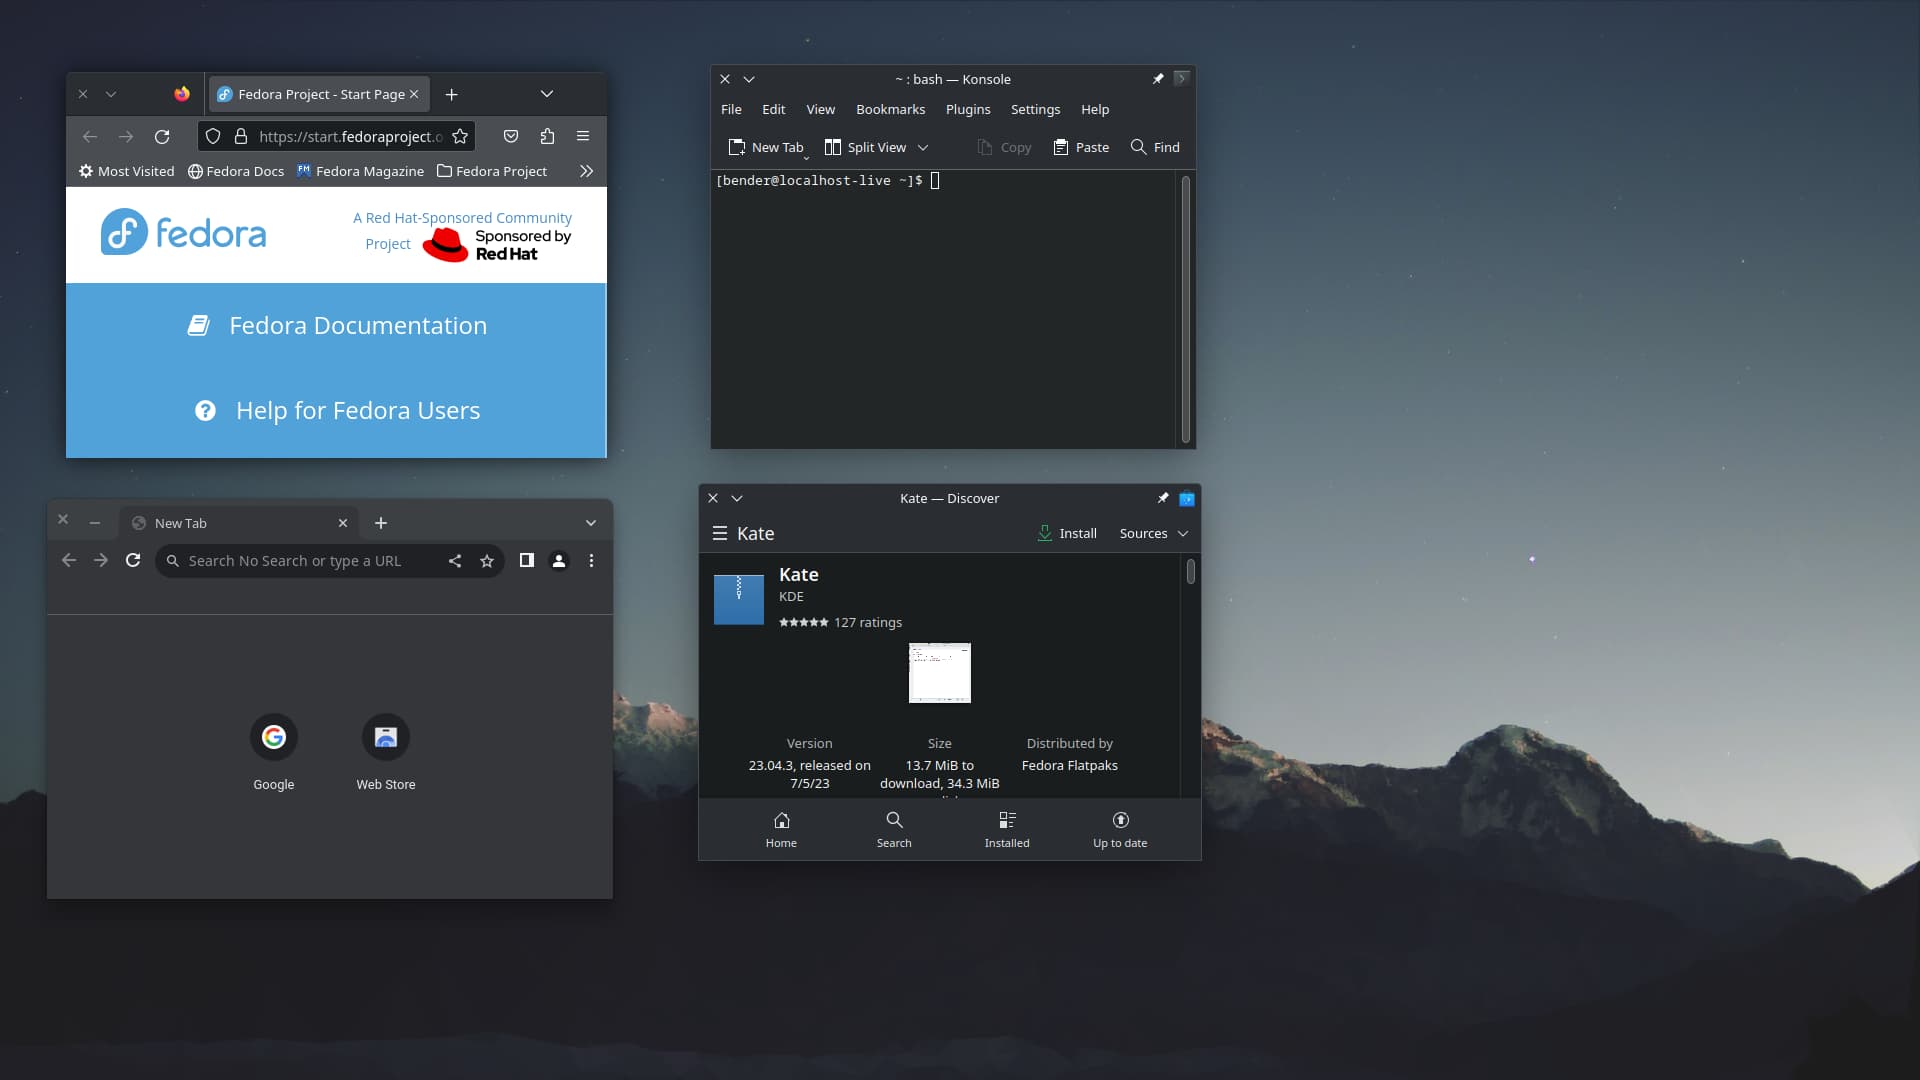The image size is (1920, 1080).
Task: Click Chromium back arrow
Action: click(69, 561)
